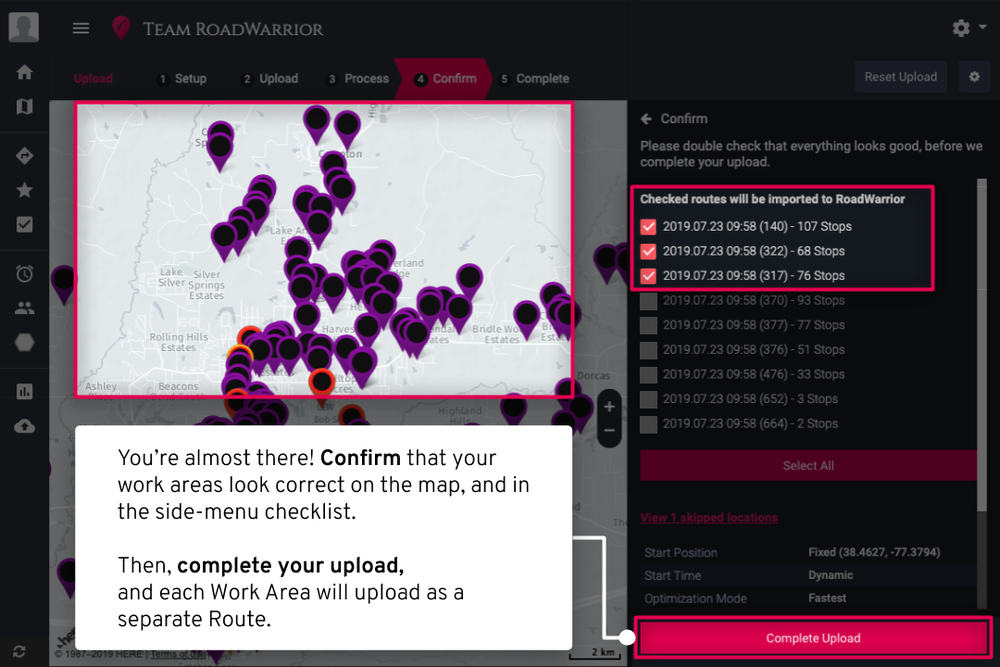Image resolution: width=1000 pixels, height=667 pixels.
Task: Open the alarm clock schedule icon
Action: 24,274
